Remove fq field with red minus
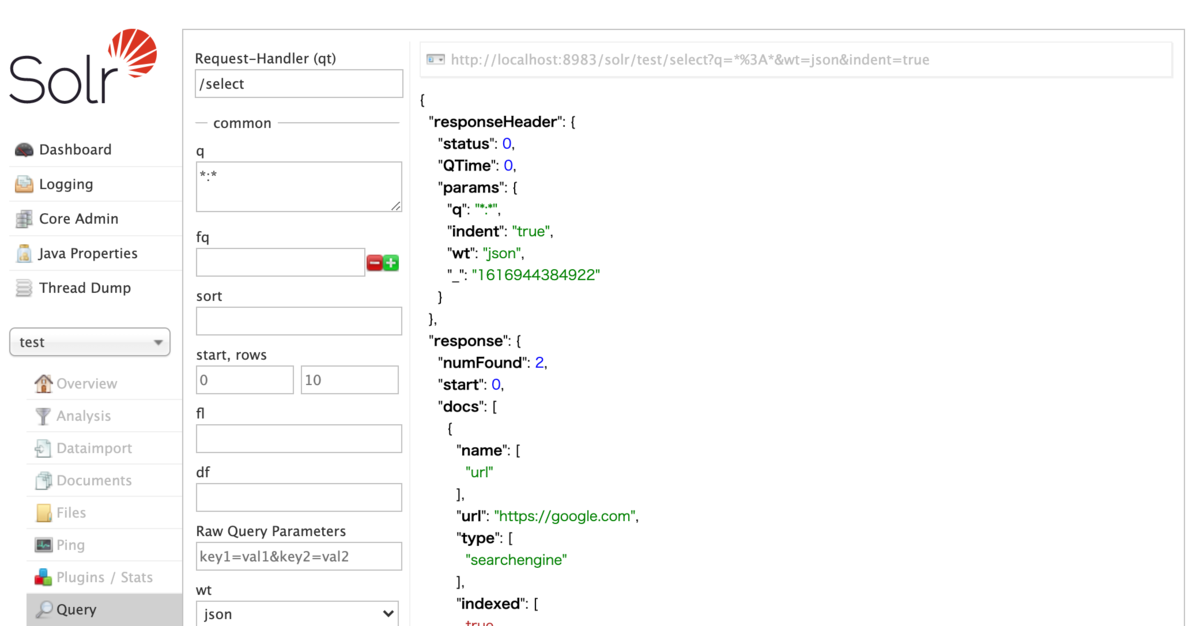This screenshot has height=626, width=1200. tap(375, 263)
